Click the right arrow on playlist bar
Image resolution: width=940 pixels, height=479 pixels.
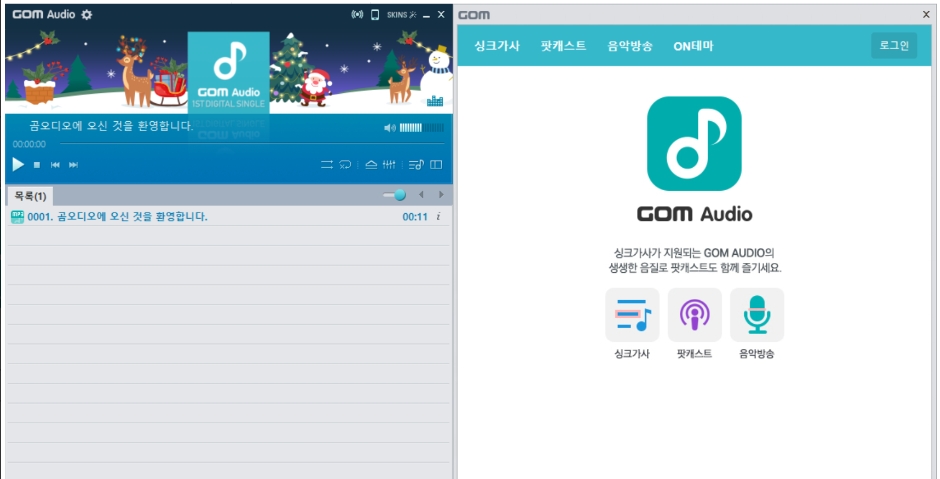[x=441, y=194]
